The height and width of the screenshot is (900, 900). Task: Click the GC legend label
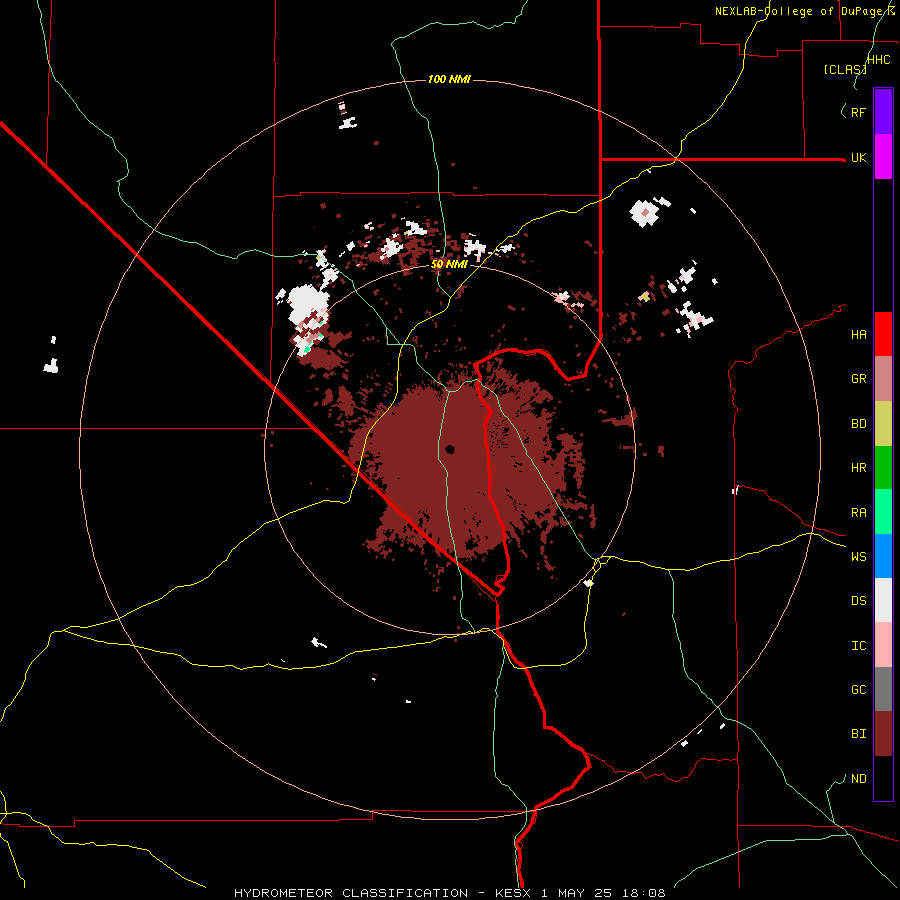pyautogui.click(x=858, y=690)
